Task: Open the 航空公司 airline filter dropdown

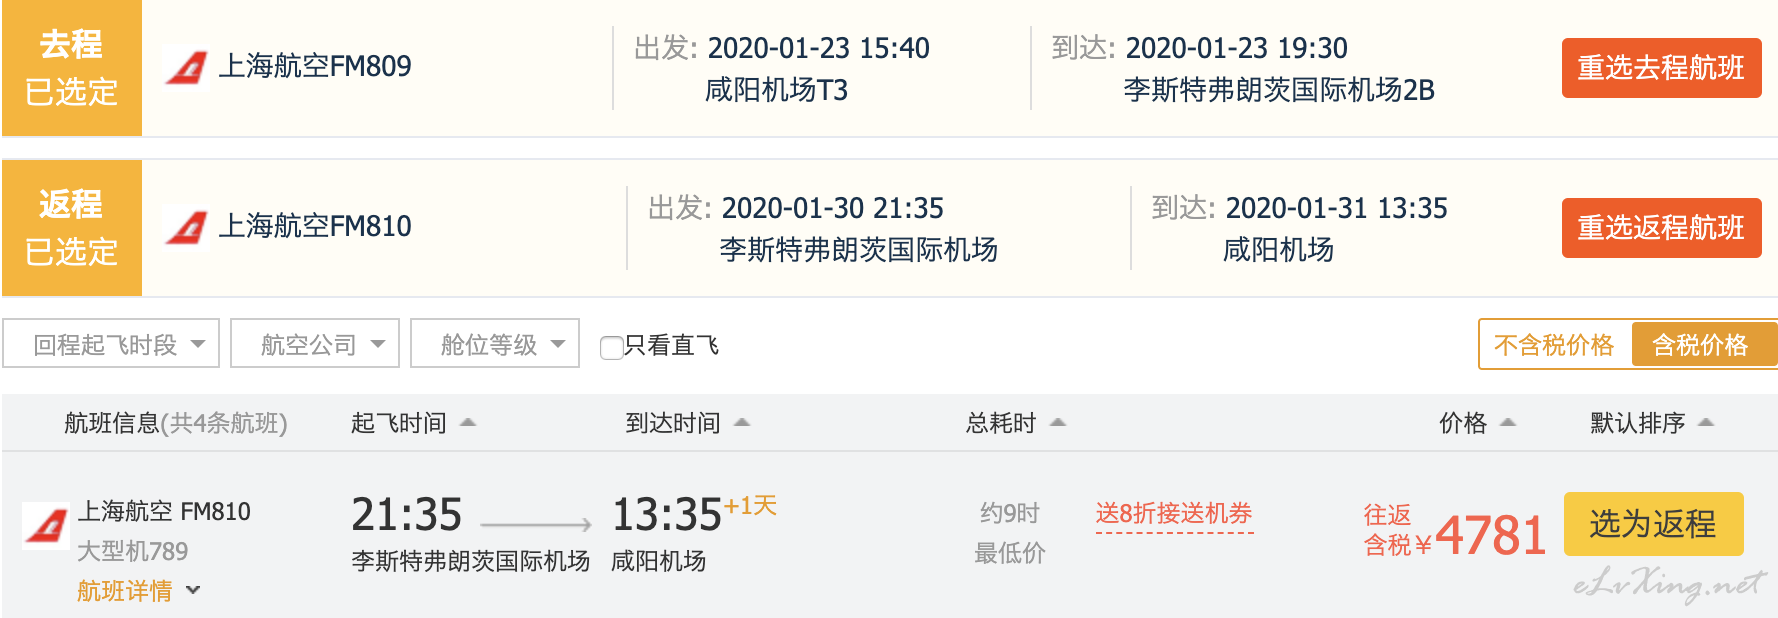Action: click(x=315, y=344)
